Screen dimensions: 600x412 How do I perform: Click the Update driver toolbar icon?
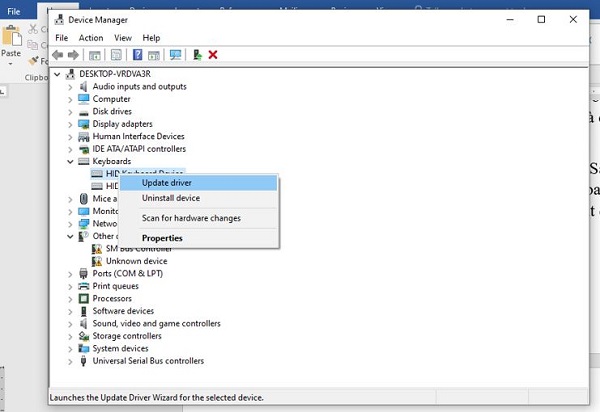[x=197, y=55]
